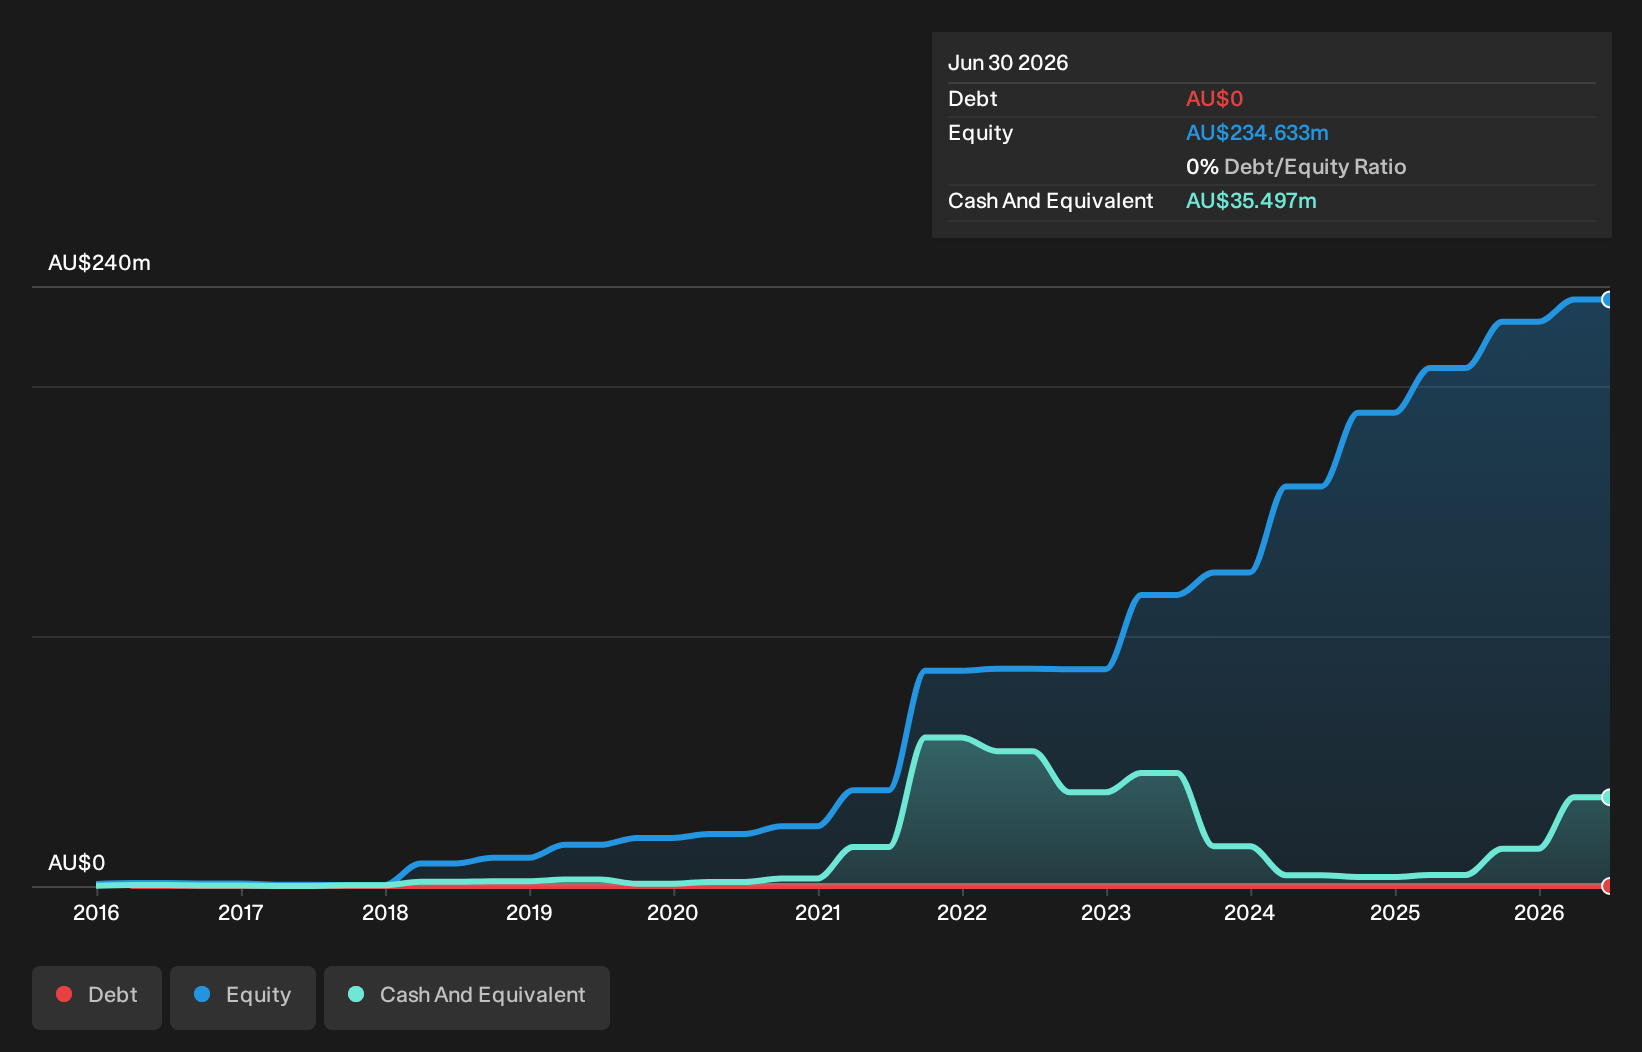This screenshot has height=1052, width=1642.
Task: Click the teal Cash And Equivalent legend dot
Action: (356, 994)
